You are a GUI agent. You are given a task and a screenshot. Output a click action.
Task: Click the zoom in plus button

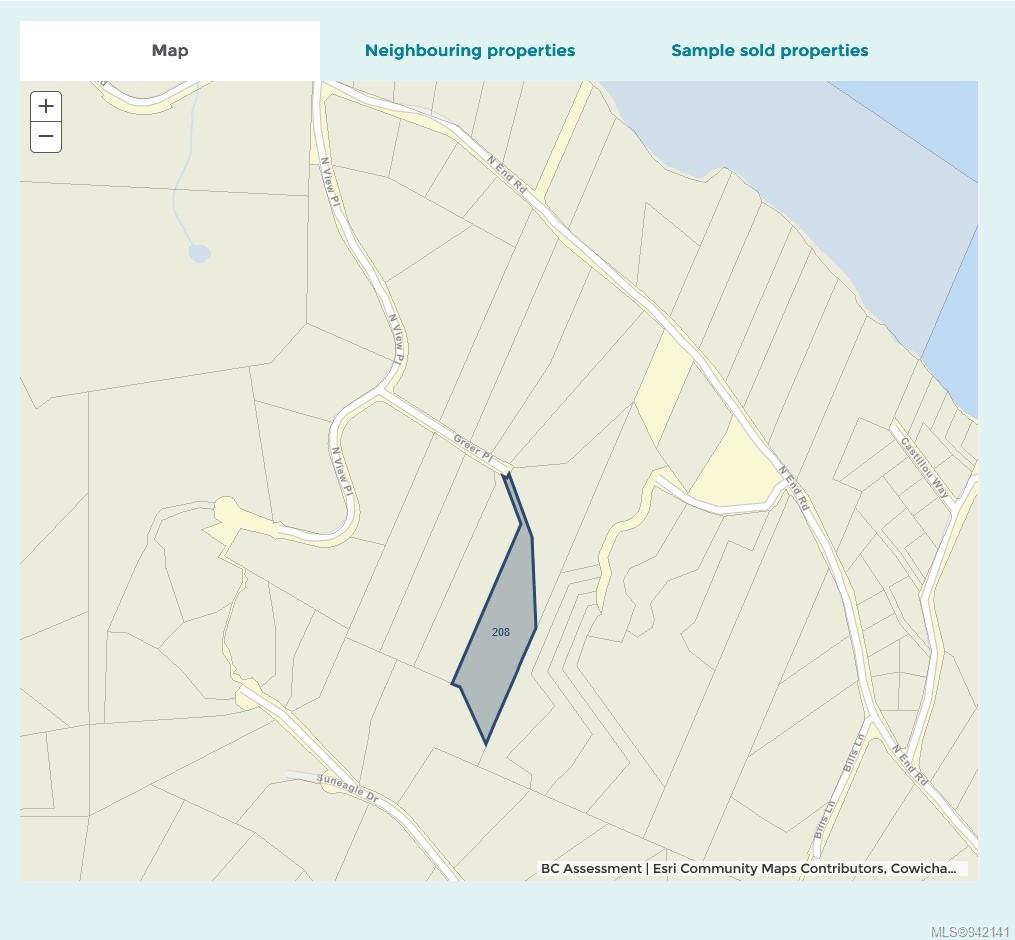point(46,107)
